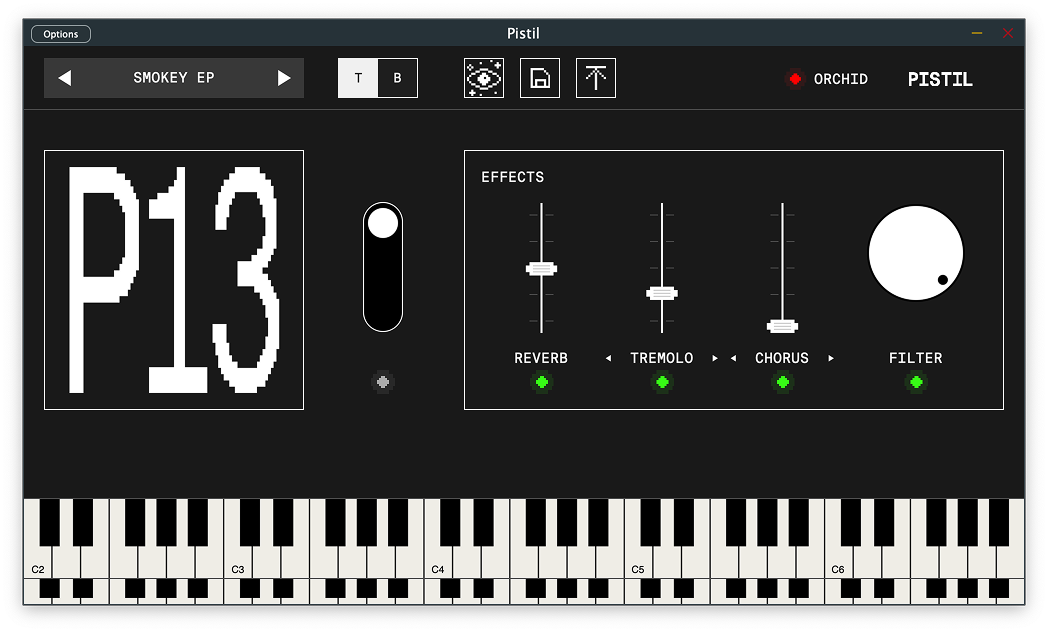
Task: Save preset with the floppy disk icon
Action: (x=540, y=78)
